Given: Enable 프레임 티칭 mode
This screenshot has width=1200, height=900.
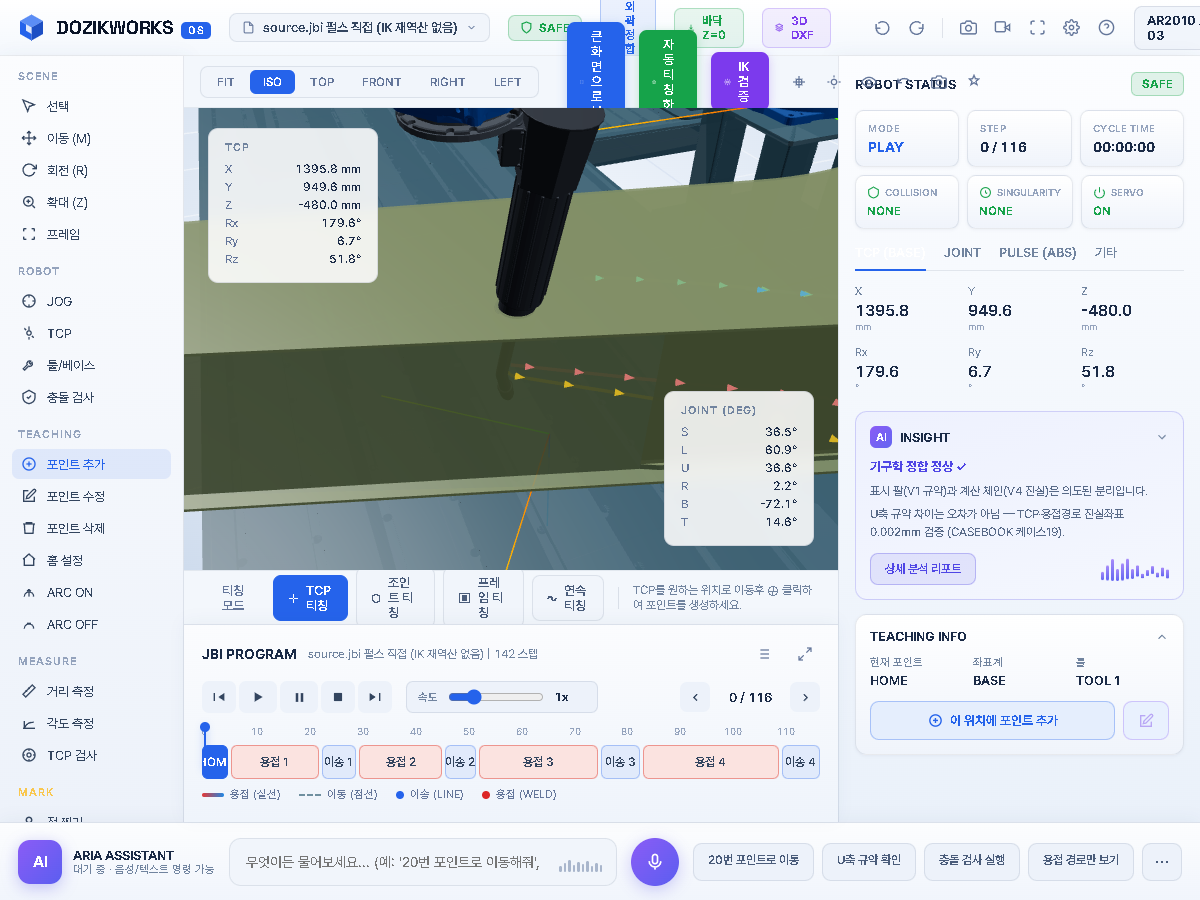Looking at the screenshot, I should pos(484,598).
